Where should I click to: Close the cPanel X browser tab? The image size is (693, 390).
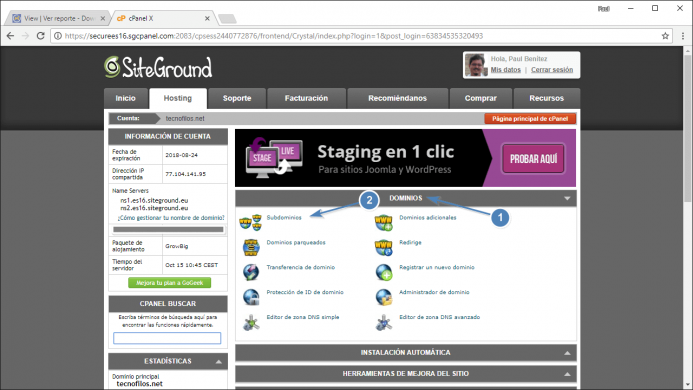coord(207,18)
